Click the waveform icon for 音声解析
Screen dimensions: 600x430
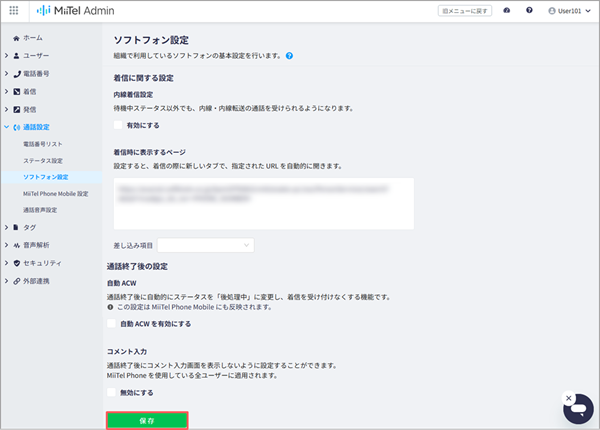pos(17,246)
